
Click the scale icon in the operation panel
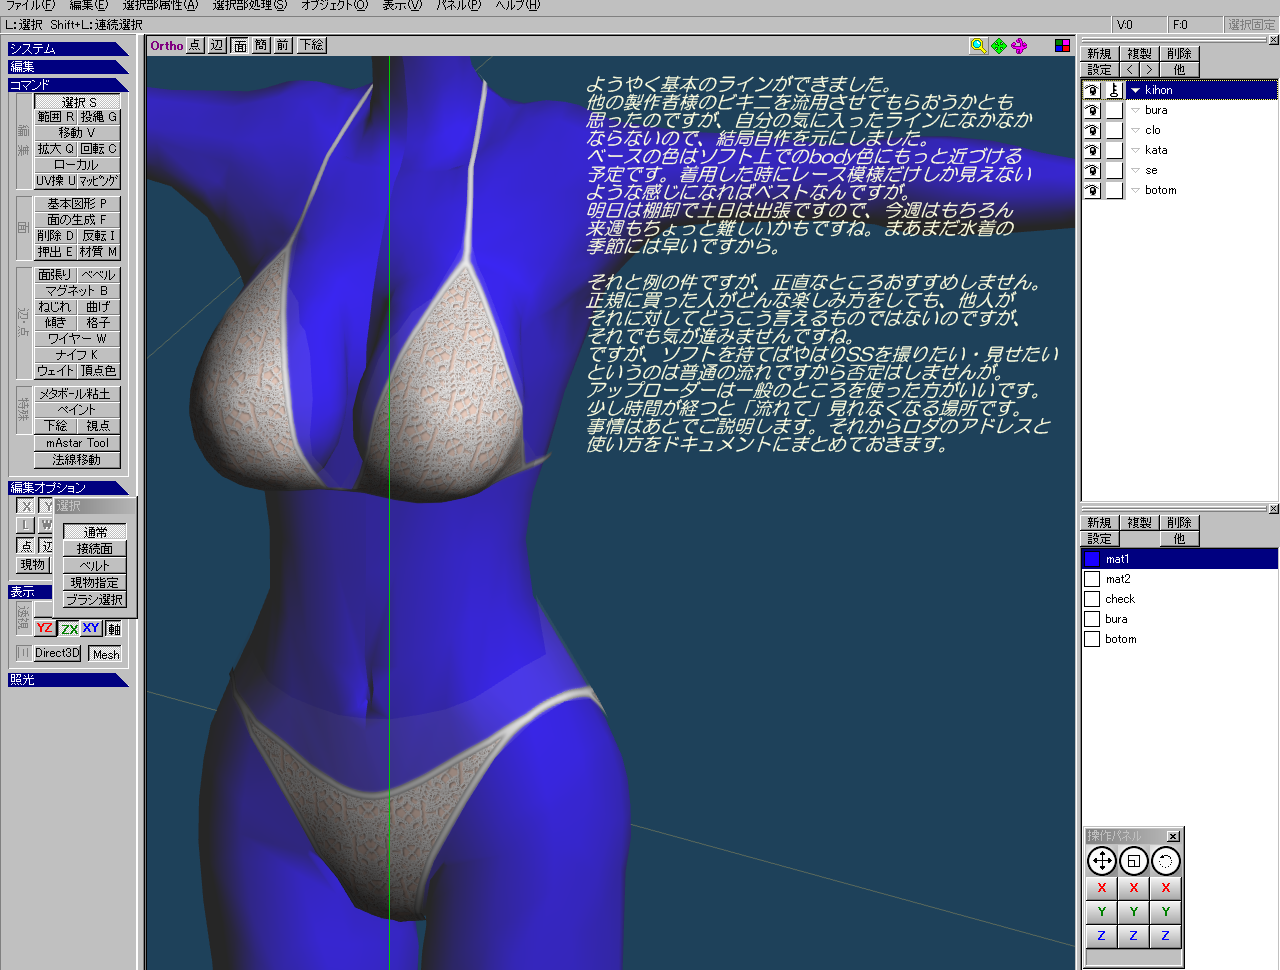(x=1133, y=861)
